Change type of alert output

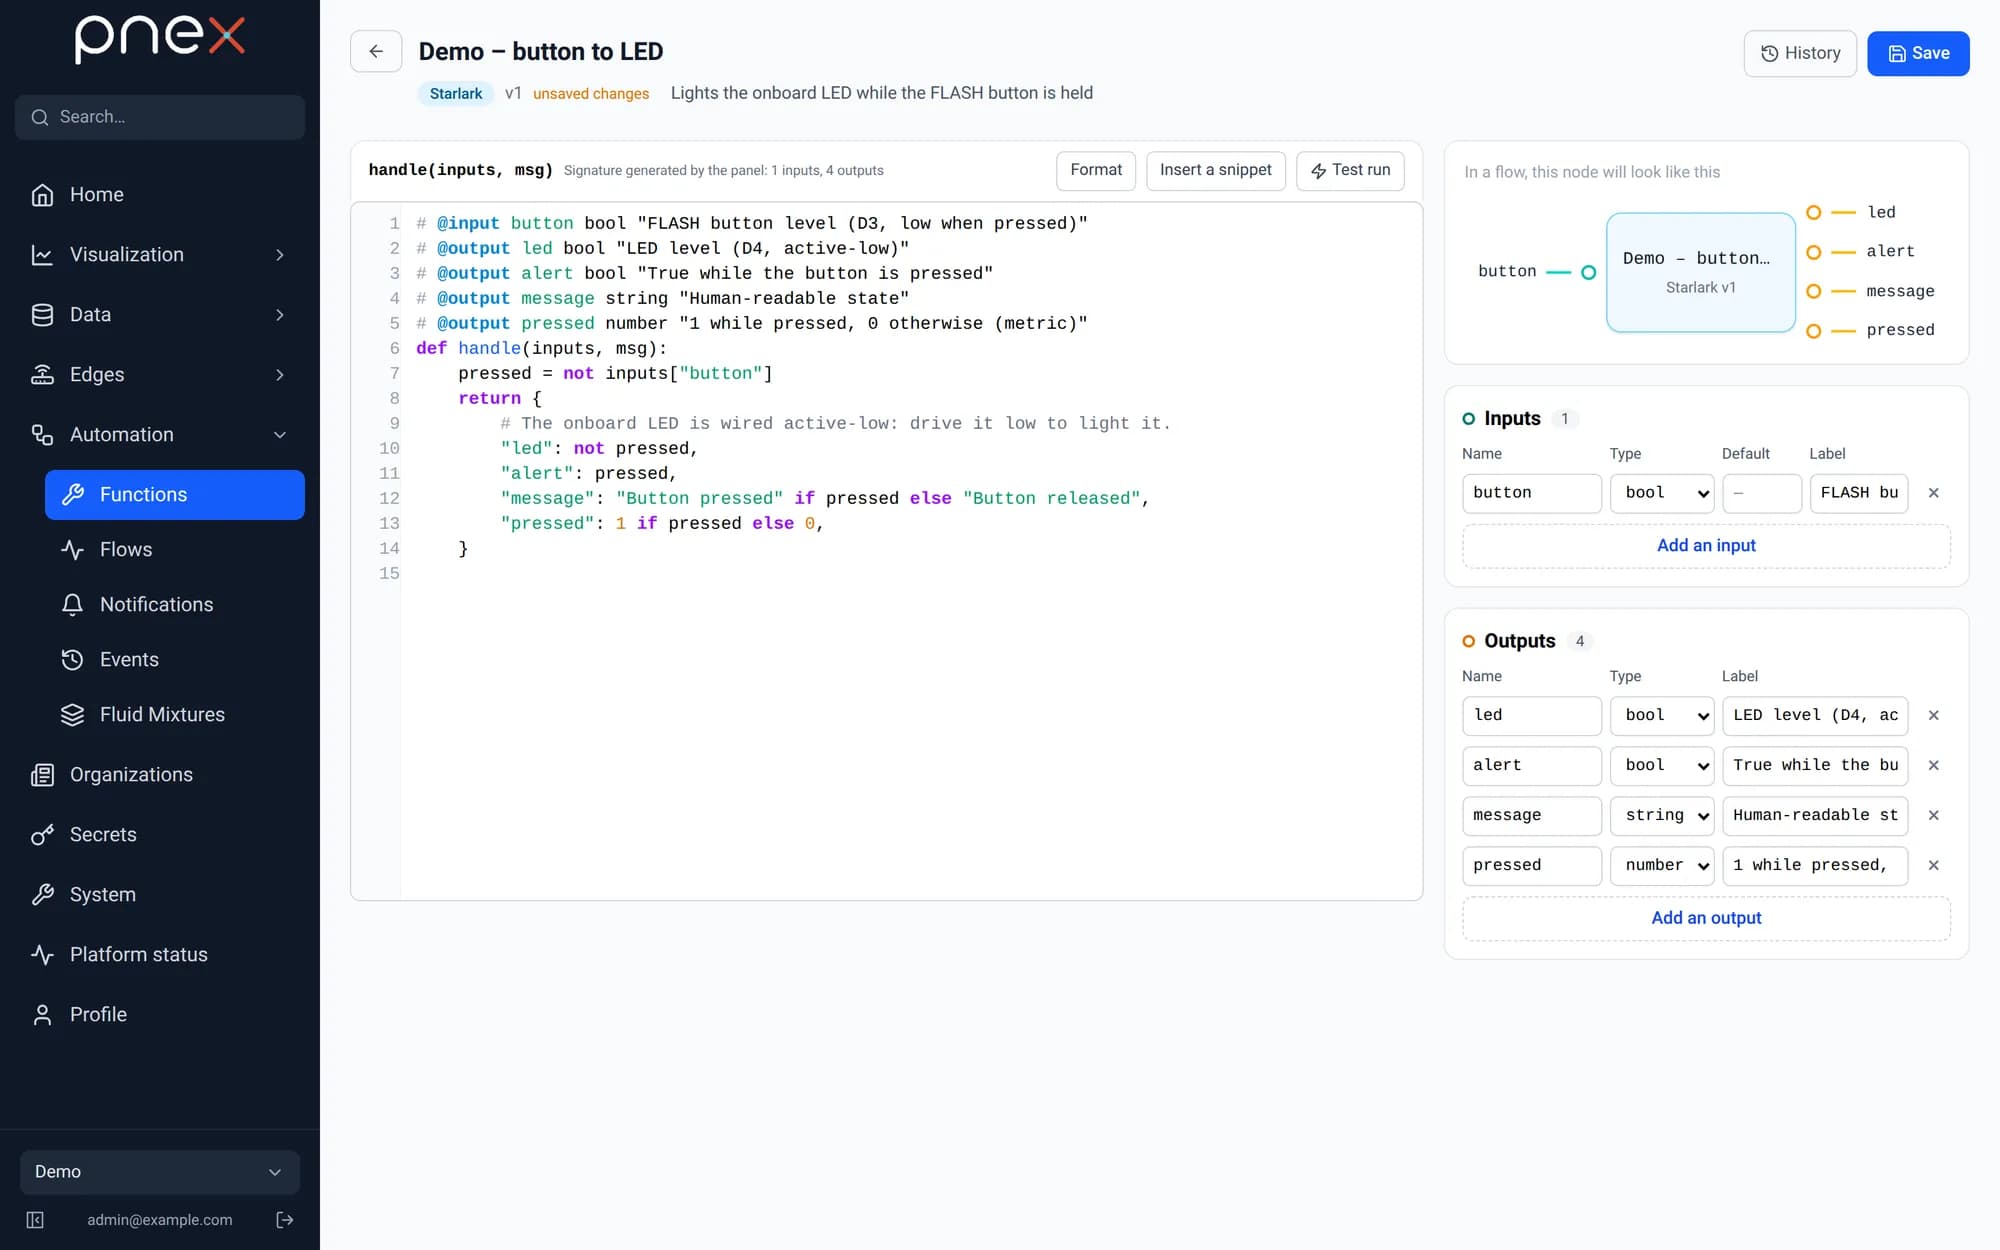[x=1662, y=766]
